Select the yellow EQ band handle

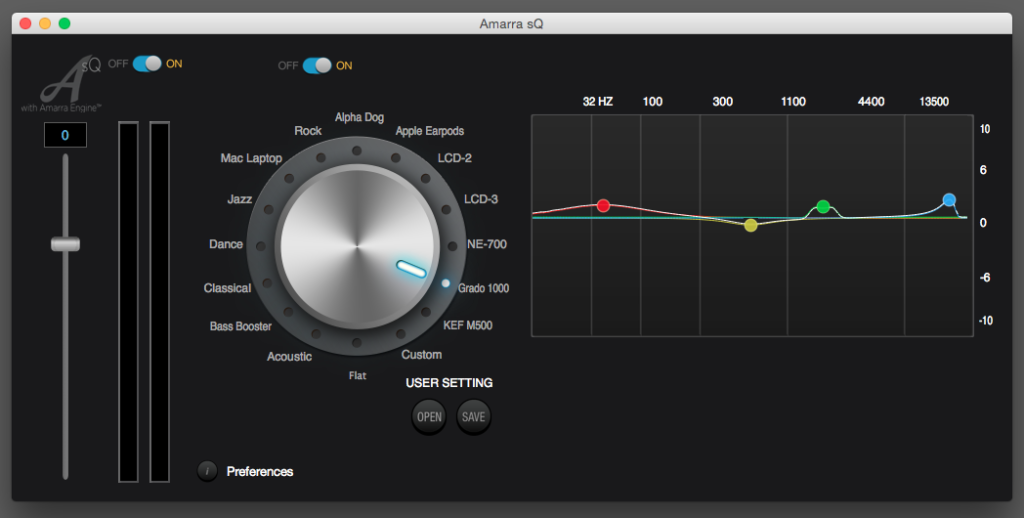[x=751, y=225]
